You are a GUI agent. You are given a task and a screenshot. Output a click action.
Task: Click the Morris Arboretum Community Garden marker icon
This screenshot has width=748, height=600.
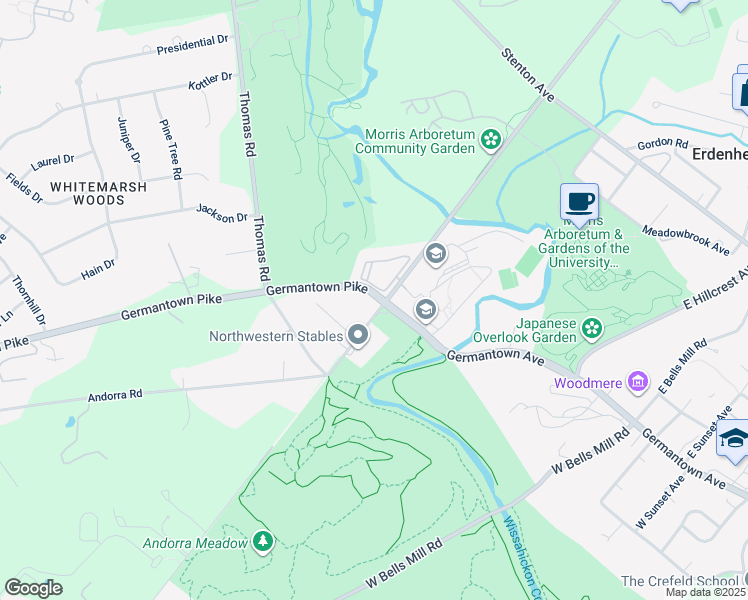[490, 141]
